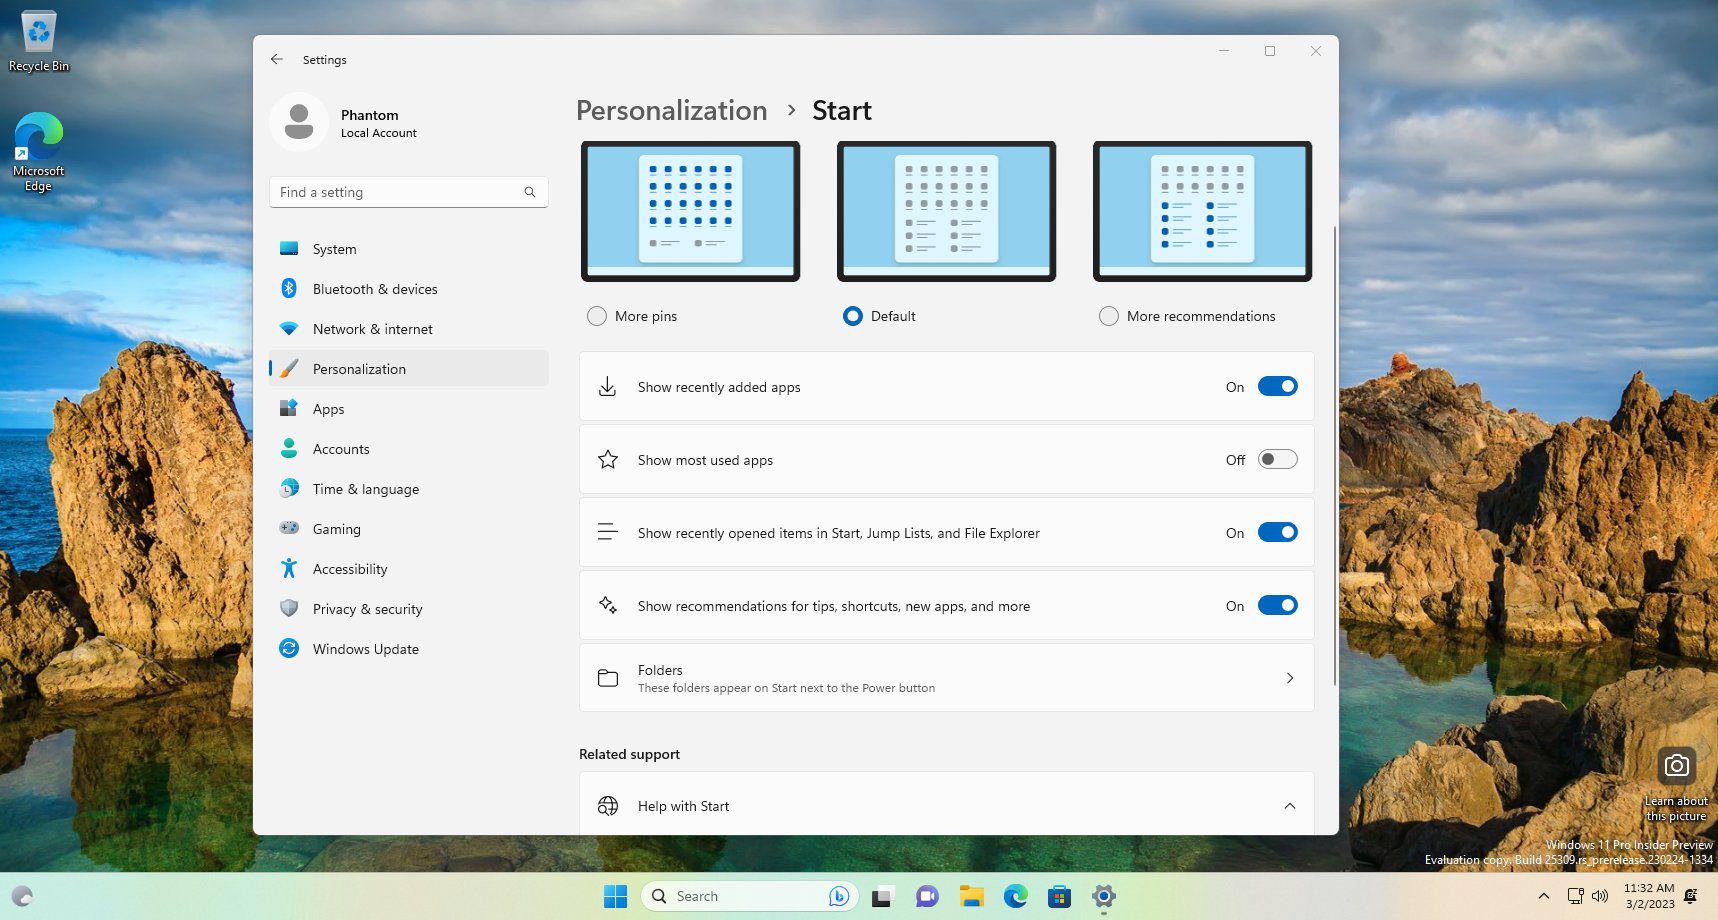Turn off recommendations for tips and shortcuts
Viewport: 1718px width, 920px height.
click(x=1277, y=605)
